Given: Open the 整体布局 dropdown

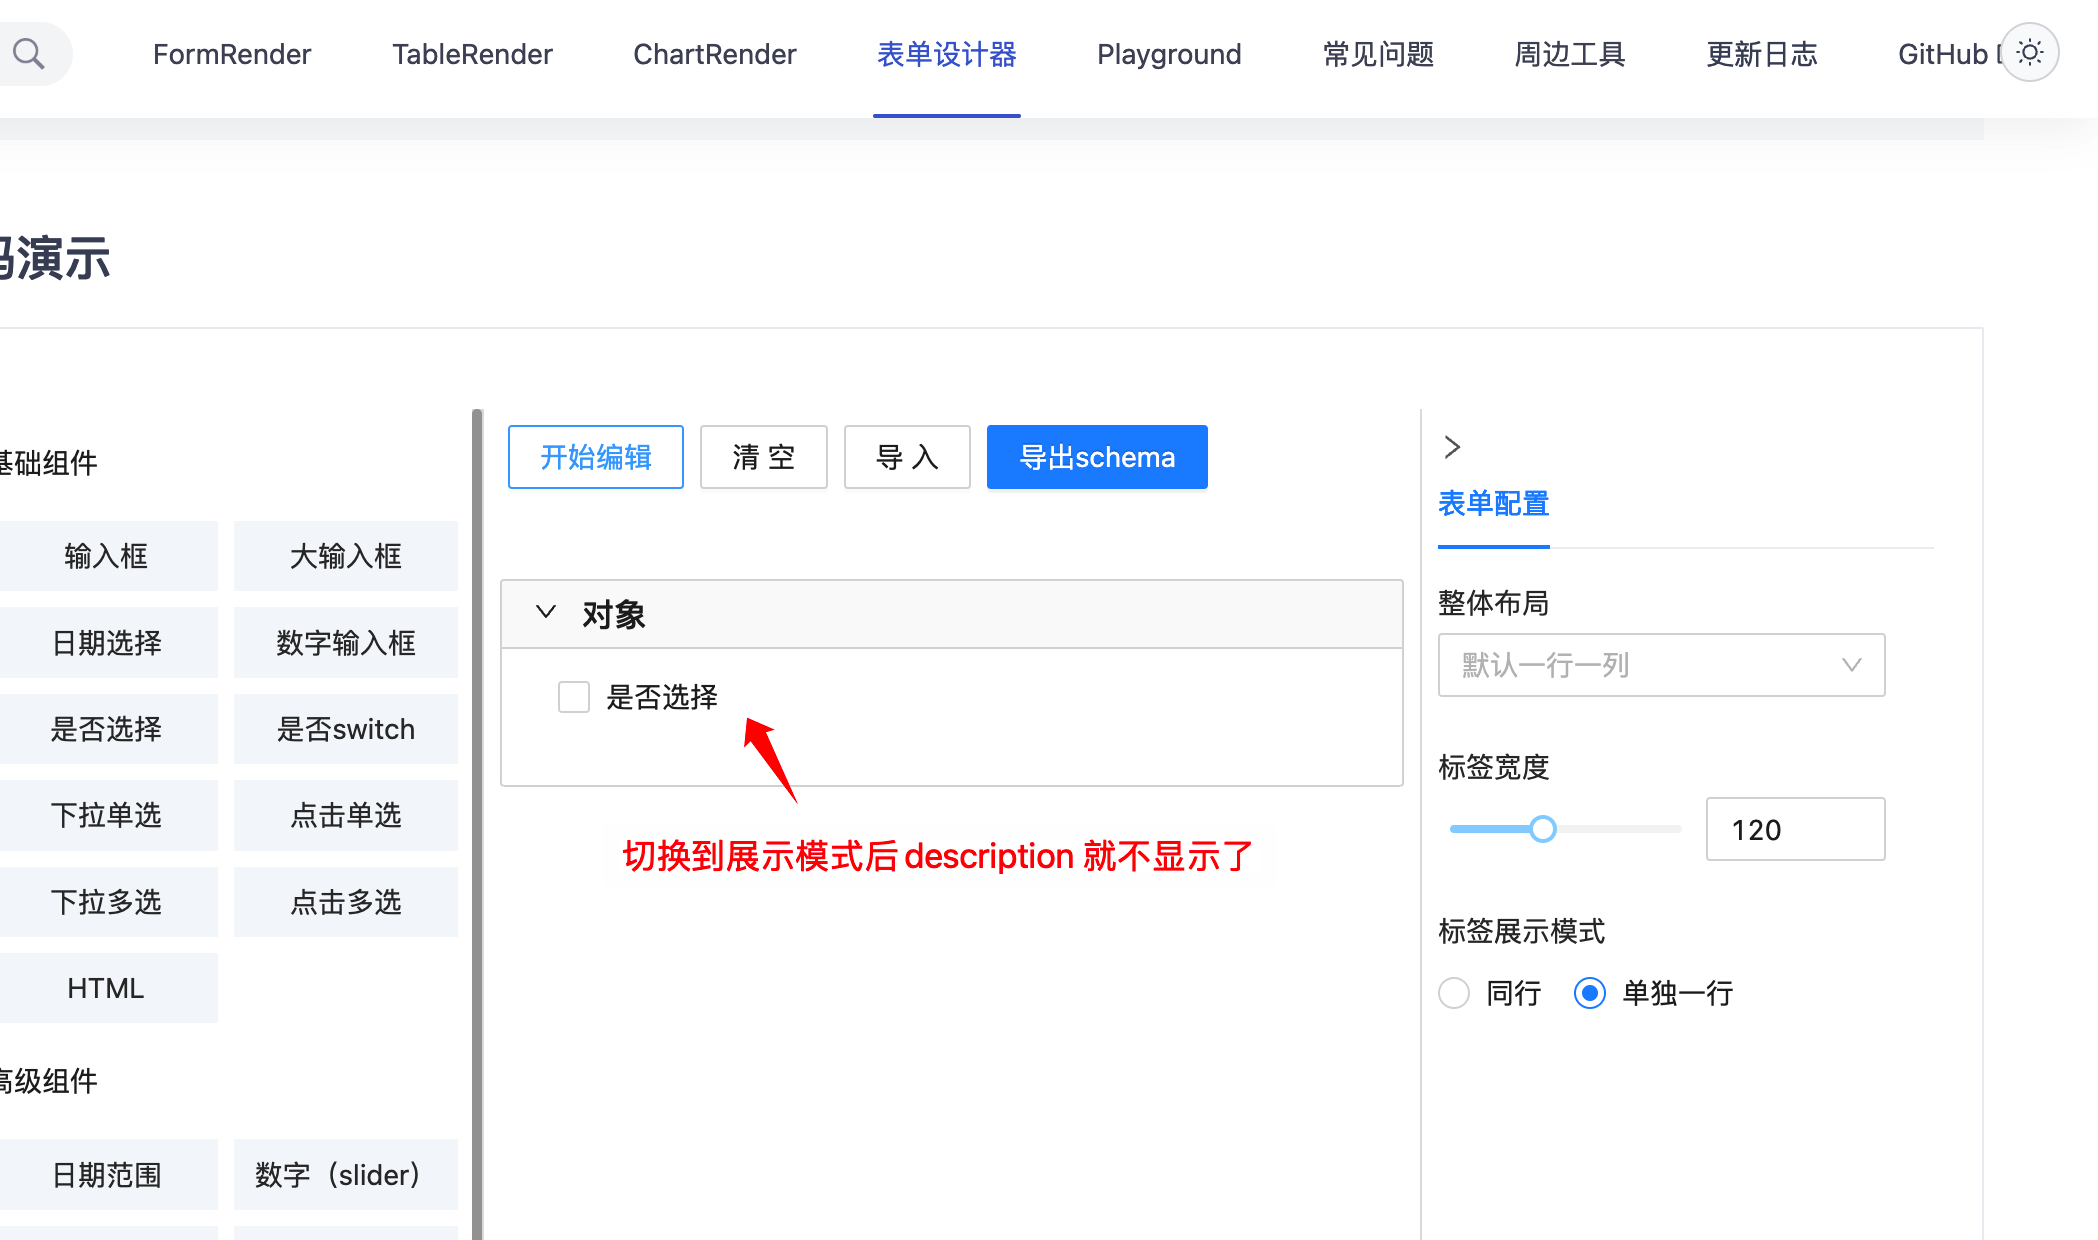Looking at the screenshot, I should tap(1661, 665).
